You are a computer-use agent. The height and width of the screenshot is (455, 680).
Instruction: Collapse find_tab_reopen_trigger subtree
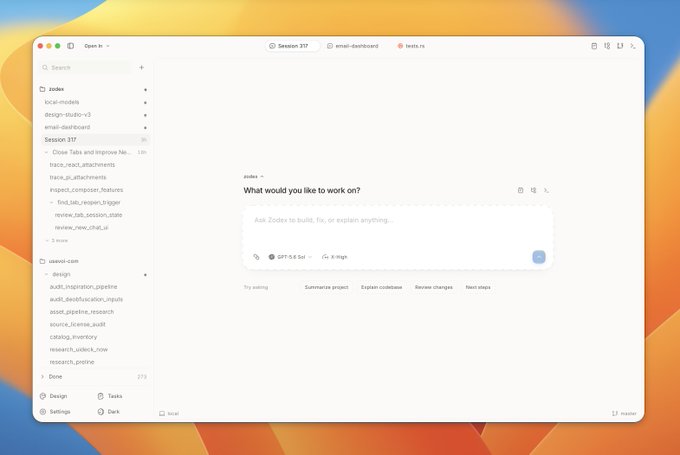click(x=52, y=203)
